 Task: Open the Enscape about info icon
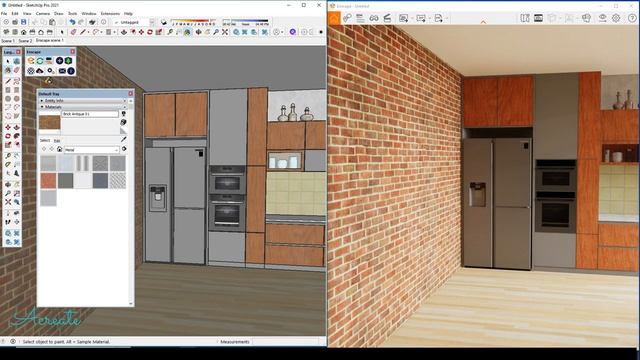(71, 71)
